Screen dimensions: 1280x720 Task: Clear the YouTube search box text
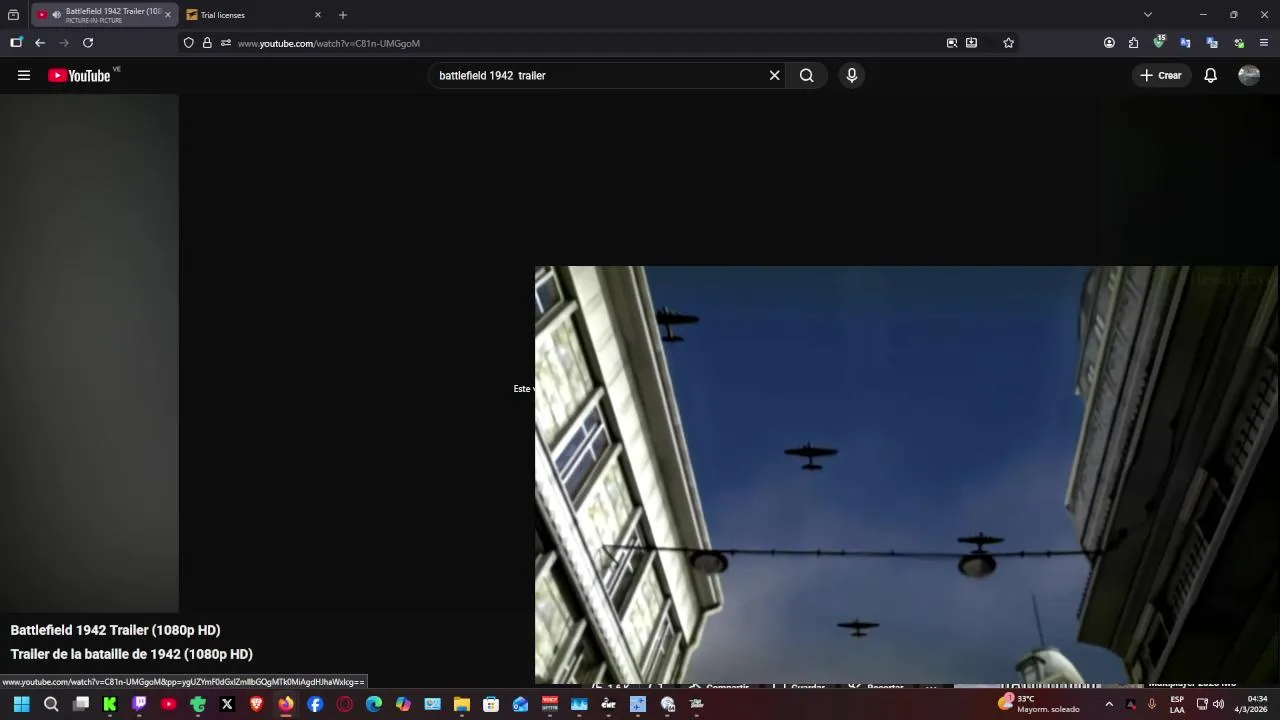[774, 75]
